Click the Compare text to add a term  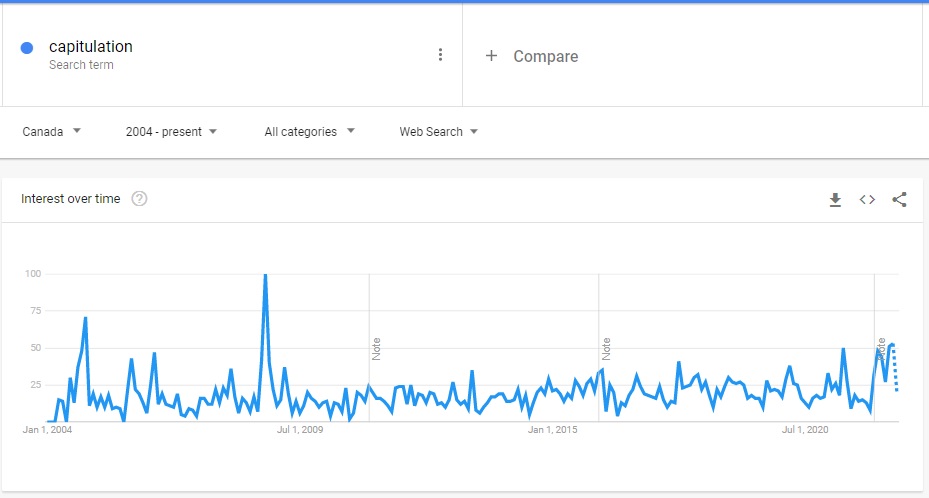[545, 56]
